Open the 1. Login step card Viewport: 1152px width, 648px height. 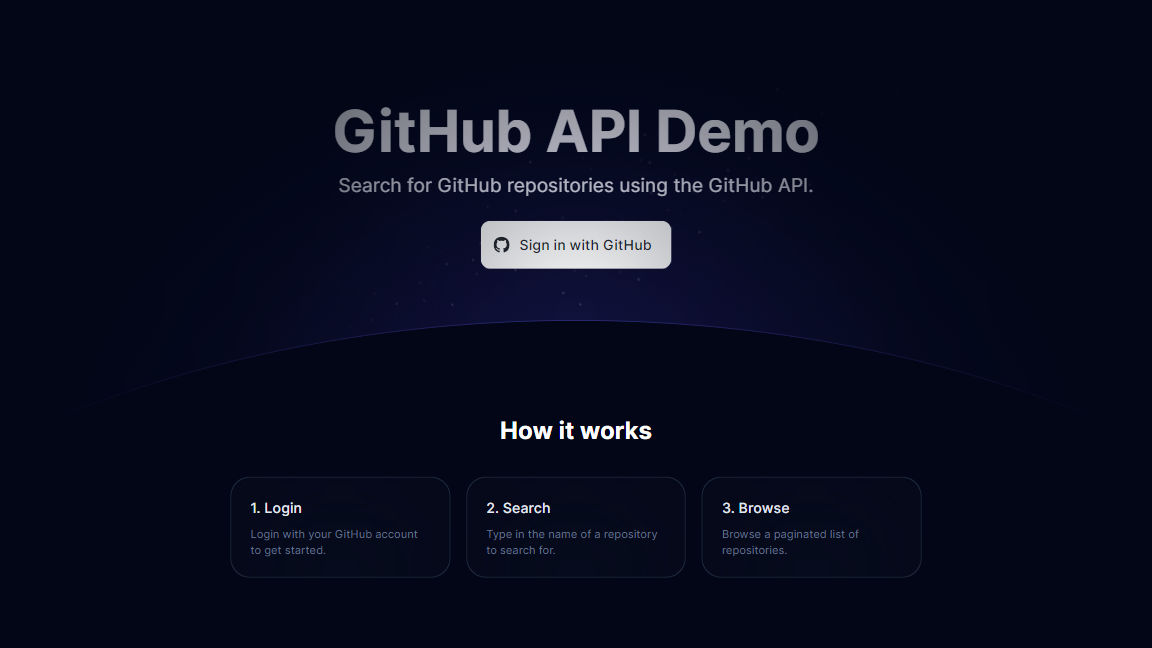tap(340, 527)
